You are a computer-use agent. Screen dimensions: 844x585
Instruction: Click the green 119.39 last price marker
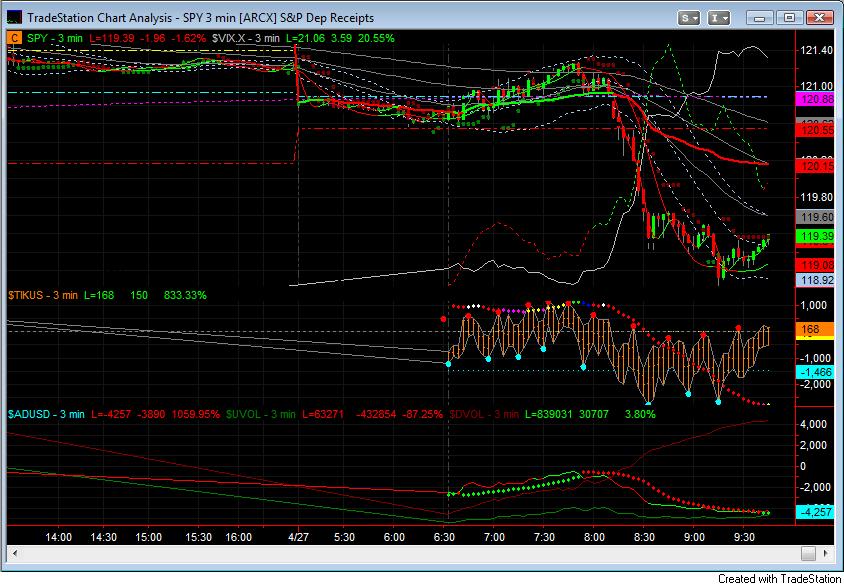coord(816,236)
